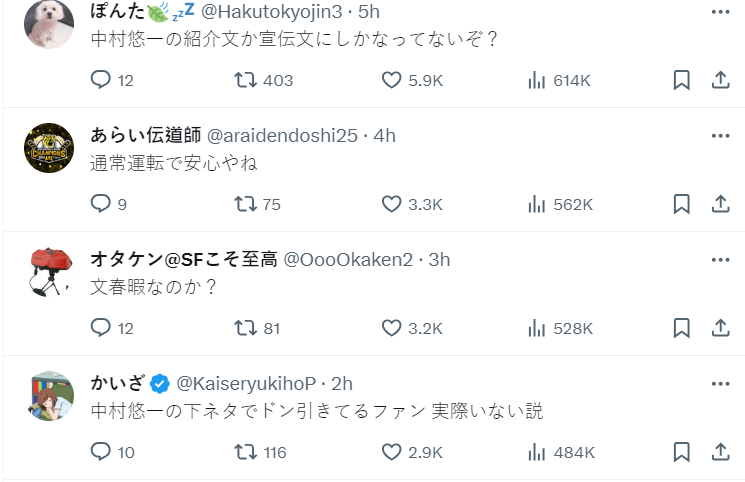Expand the three-dot menu on オタケン's tweet
This screenshot has width=745, height=482.
[x=720, y=260]
